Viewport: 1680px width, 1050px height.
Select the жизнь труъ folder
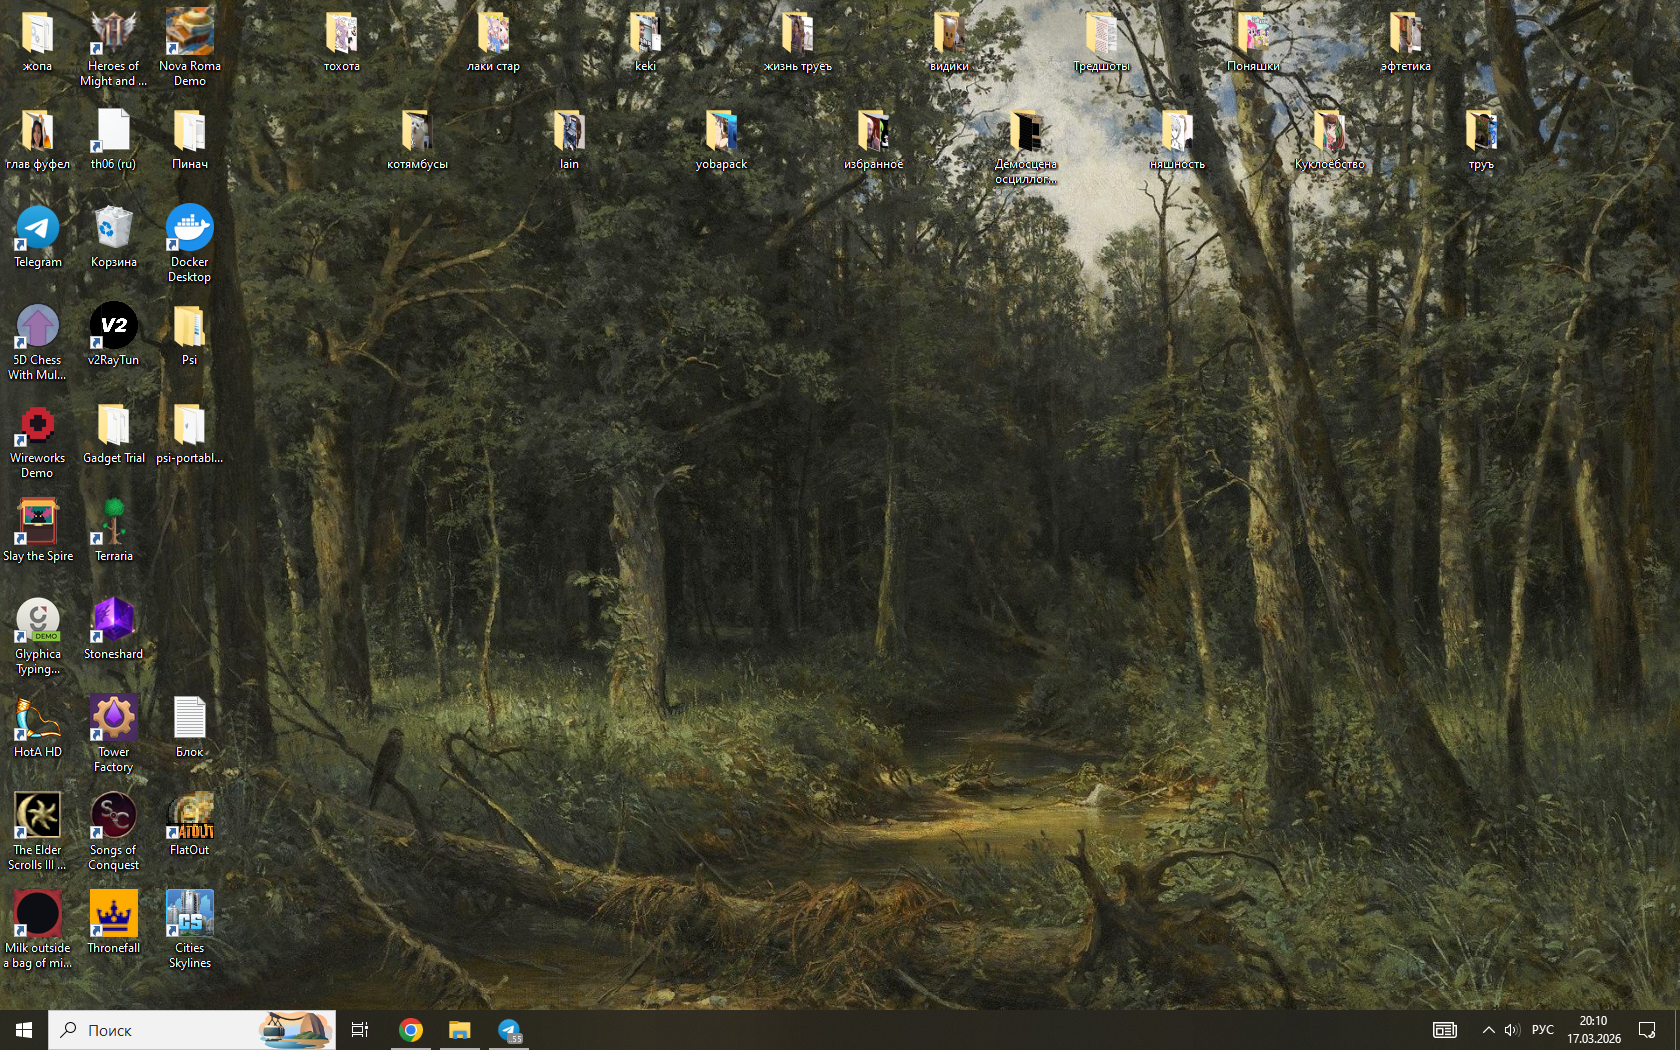[x=798, y=41]
